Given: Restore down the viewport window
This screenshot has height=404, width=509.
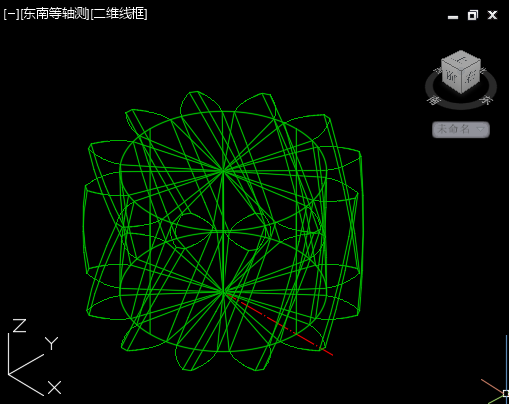Looking at the screenshot, I should 473,15.
